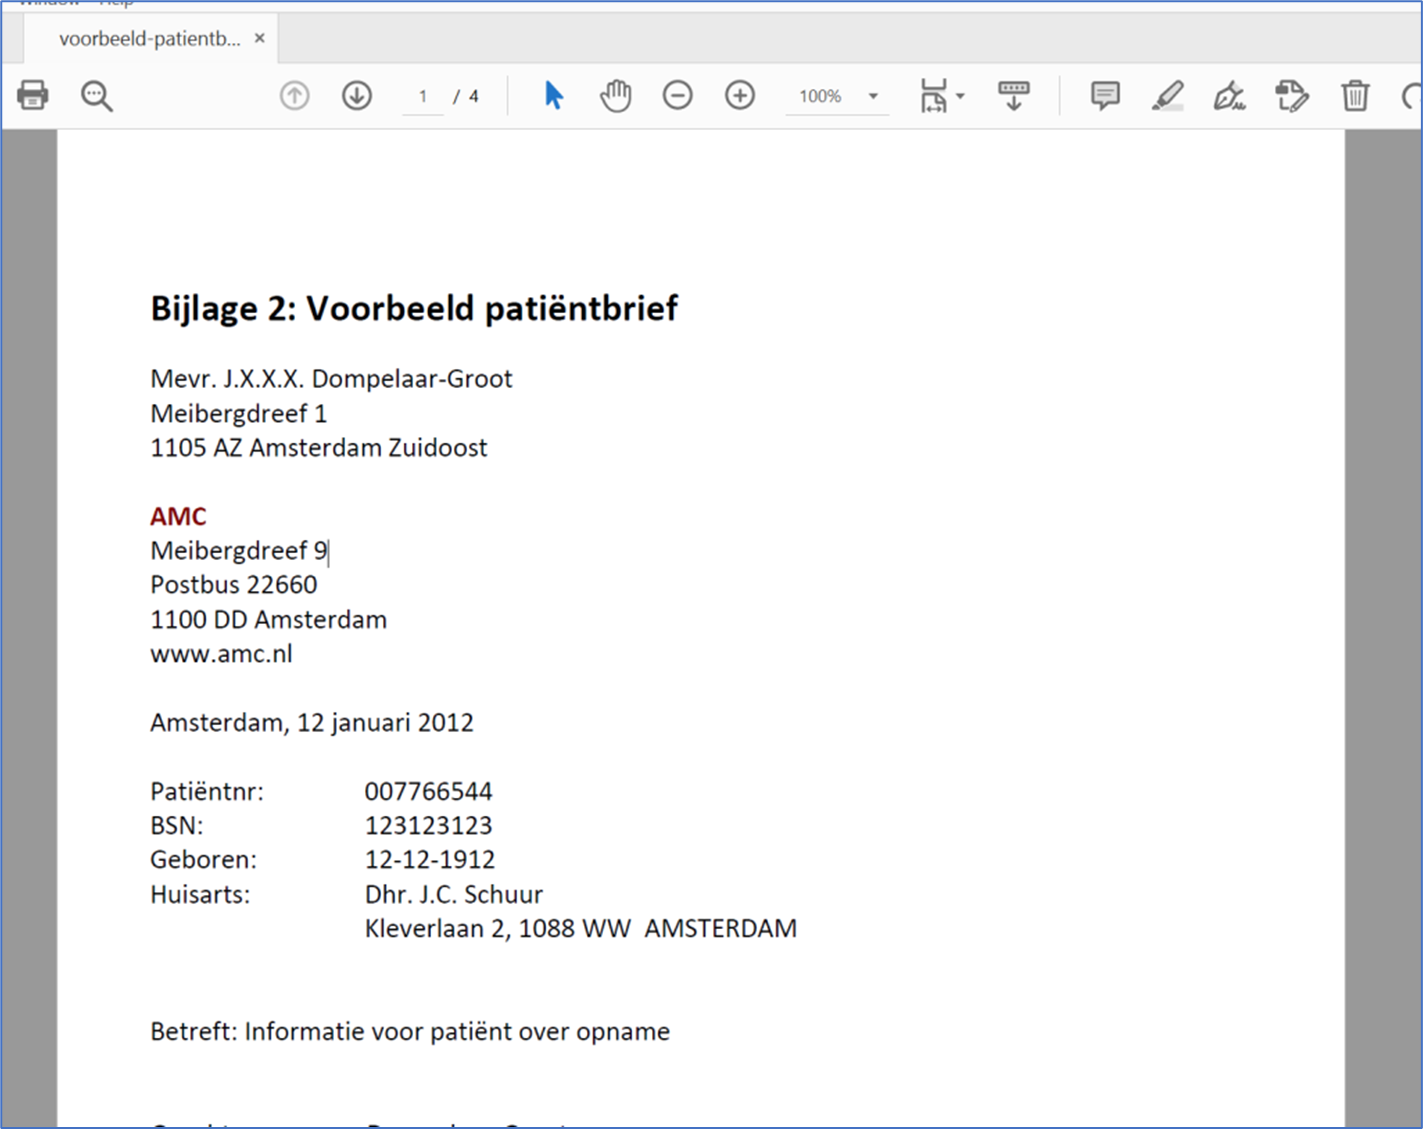Click the scrolling mode toolbar icon
The width and height of the screenshot is (1423, 1129).
(1013, 96)
